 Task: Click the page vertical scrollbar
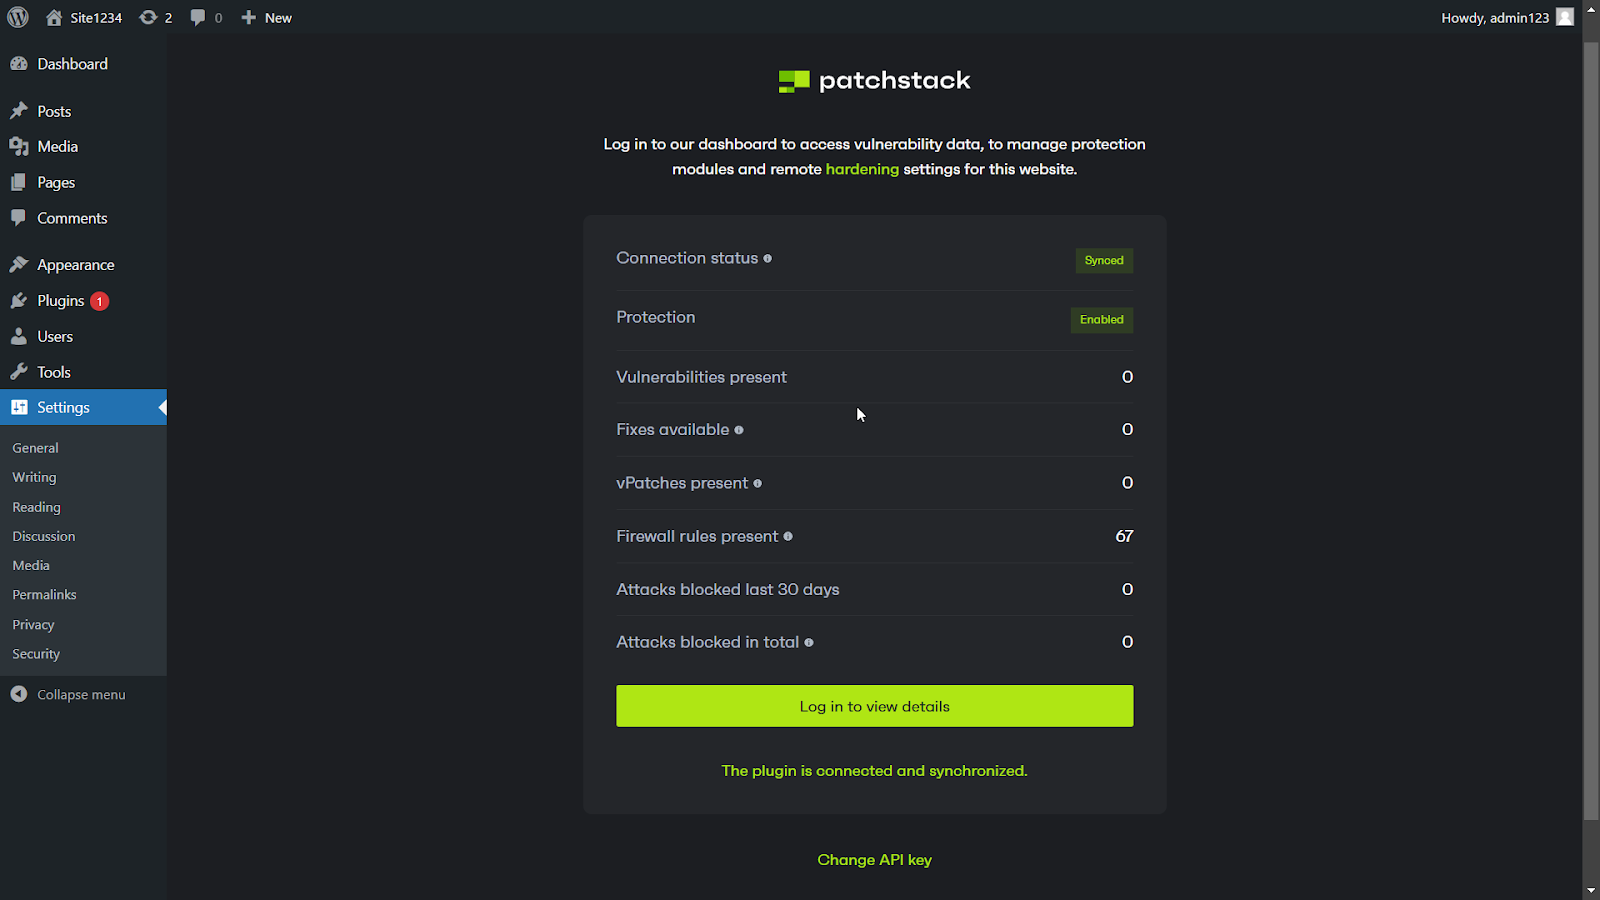pos(1591,430)
